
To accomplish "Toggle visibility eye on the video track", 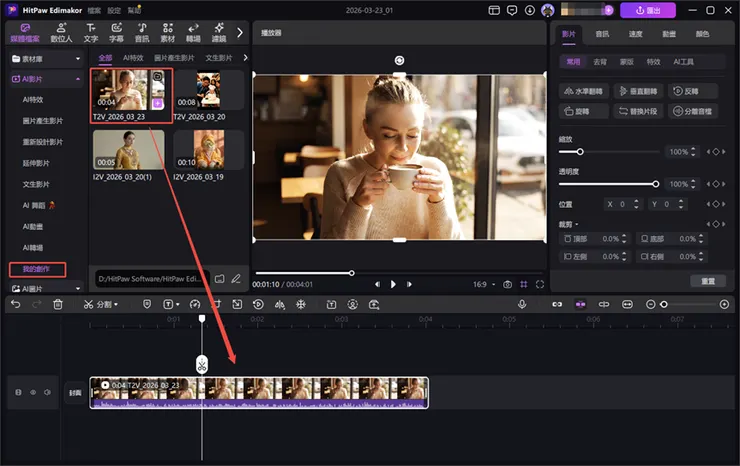I will [x=32, y=392].
